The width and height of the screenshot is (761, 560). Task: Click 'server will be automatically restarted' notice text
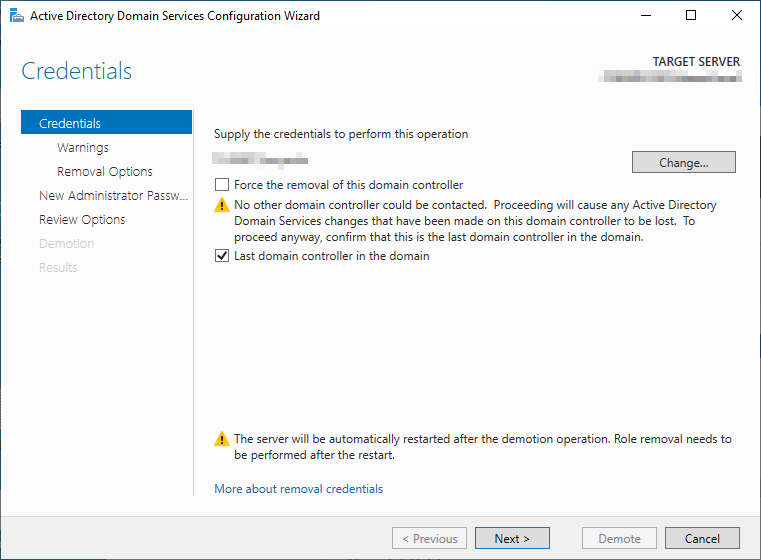(x=482, y=446)
